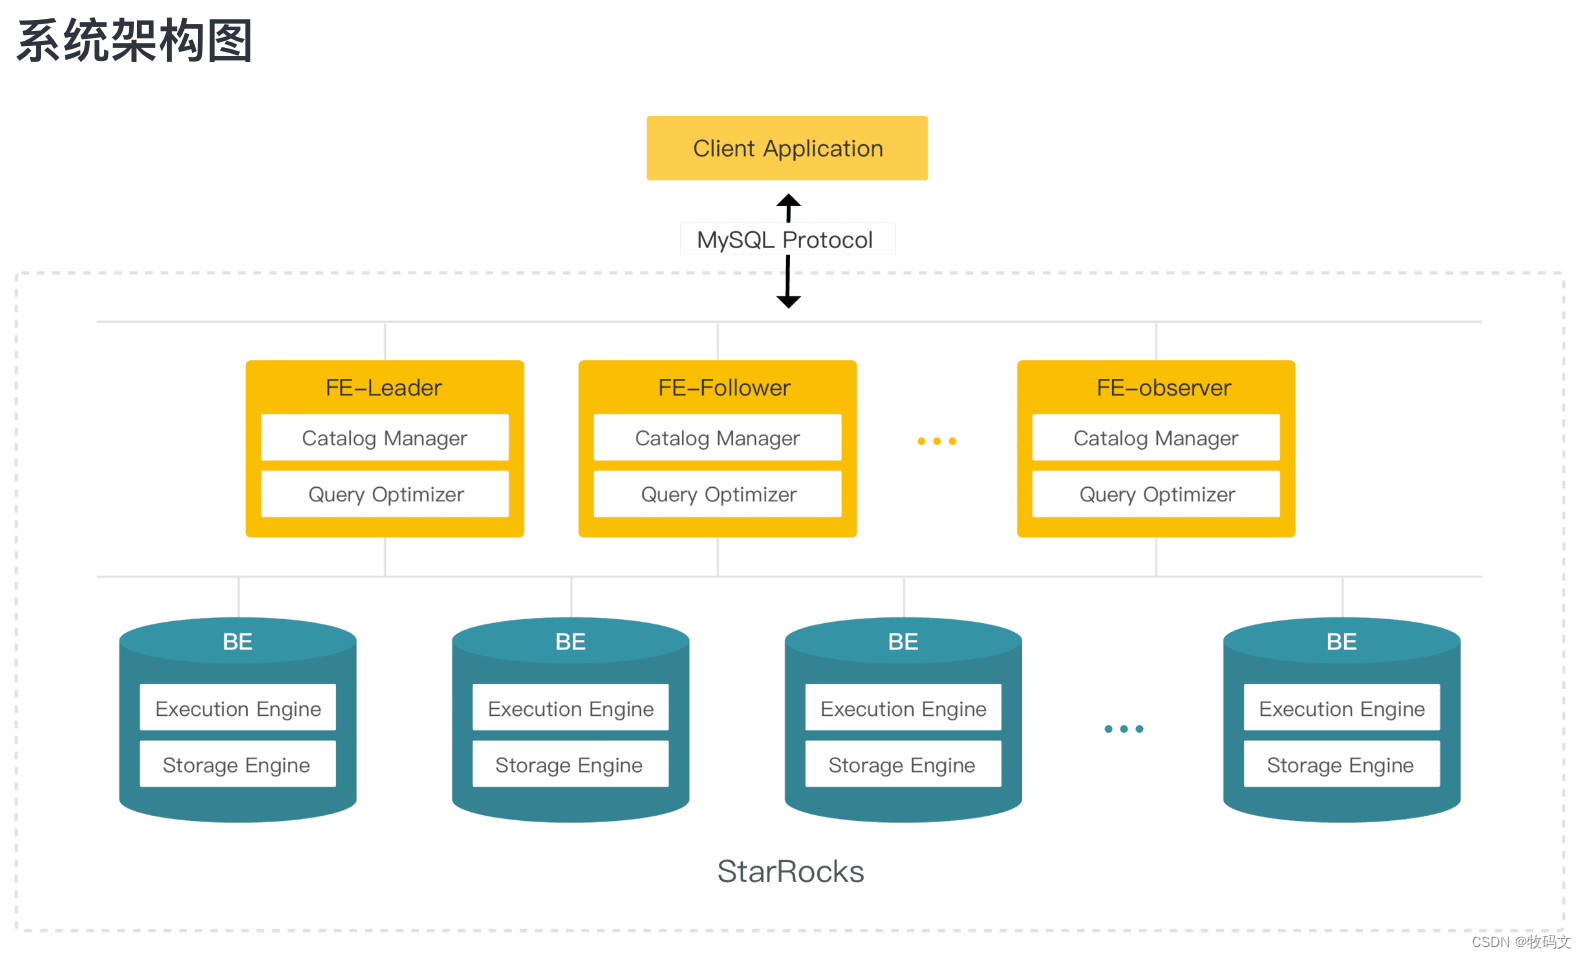1586x958 pixels.
Task: Click the Client Application box
Action: pos(787,148)
